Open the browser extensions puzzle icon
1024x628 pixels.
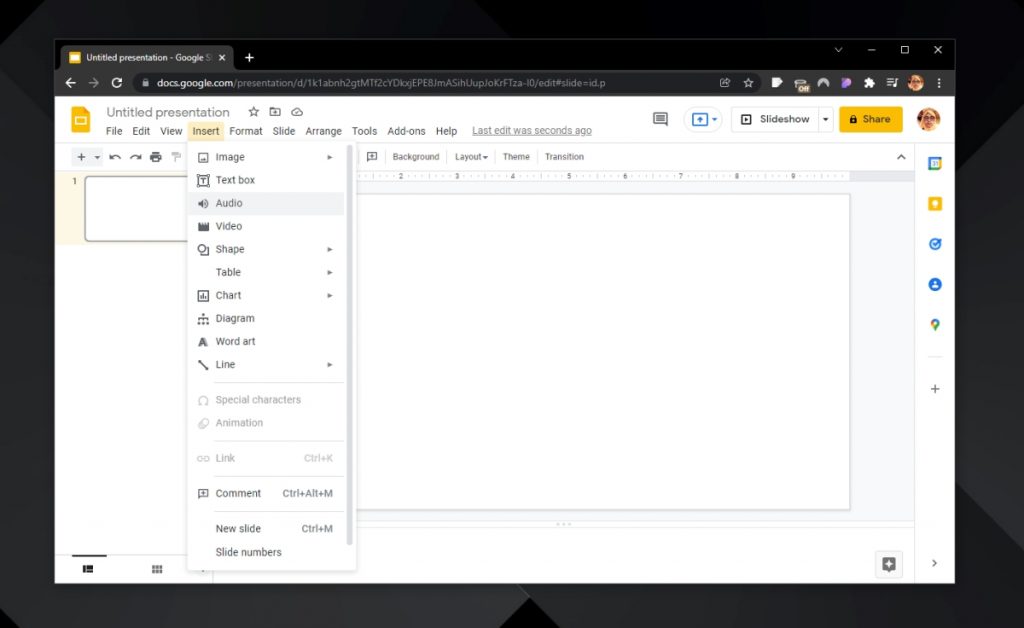(869, 83)
